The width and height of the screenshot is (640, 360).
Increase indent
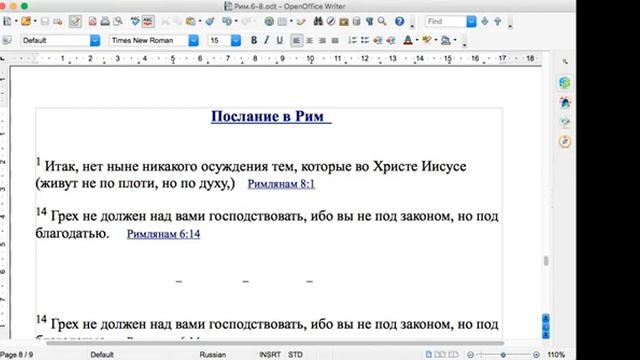pos(391,40)
